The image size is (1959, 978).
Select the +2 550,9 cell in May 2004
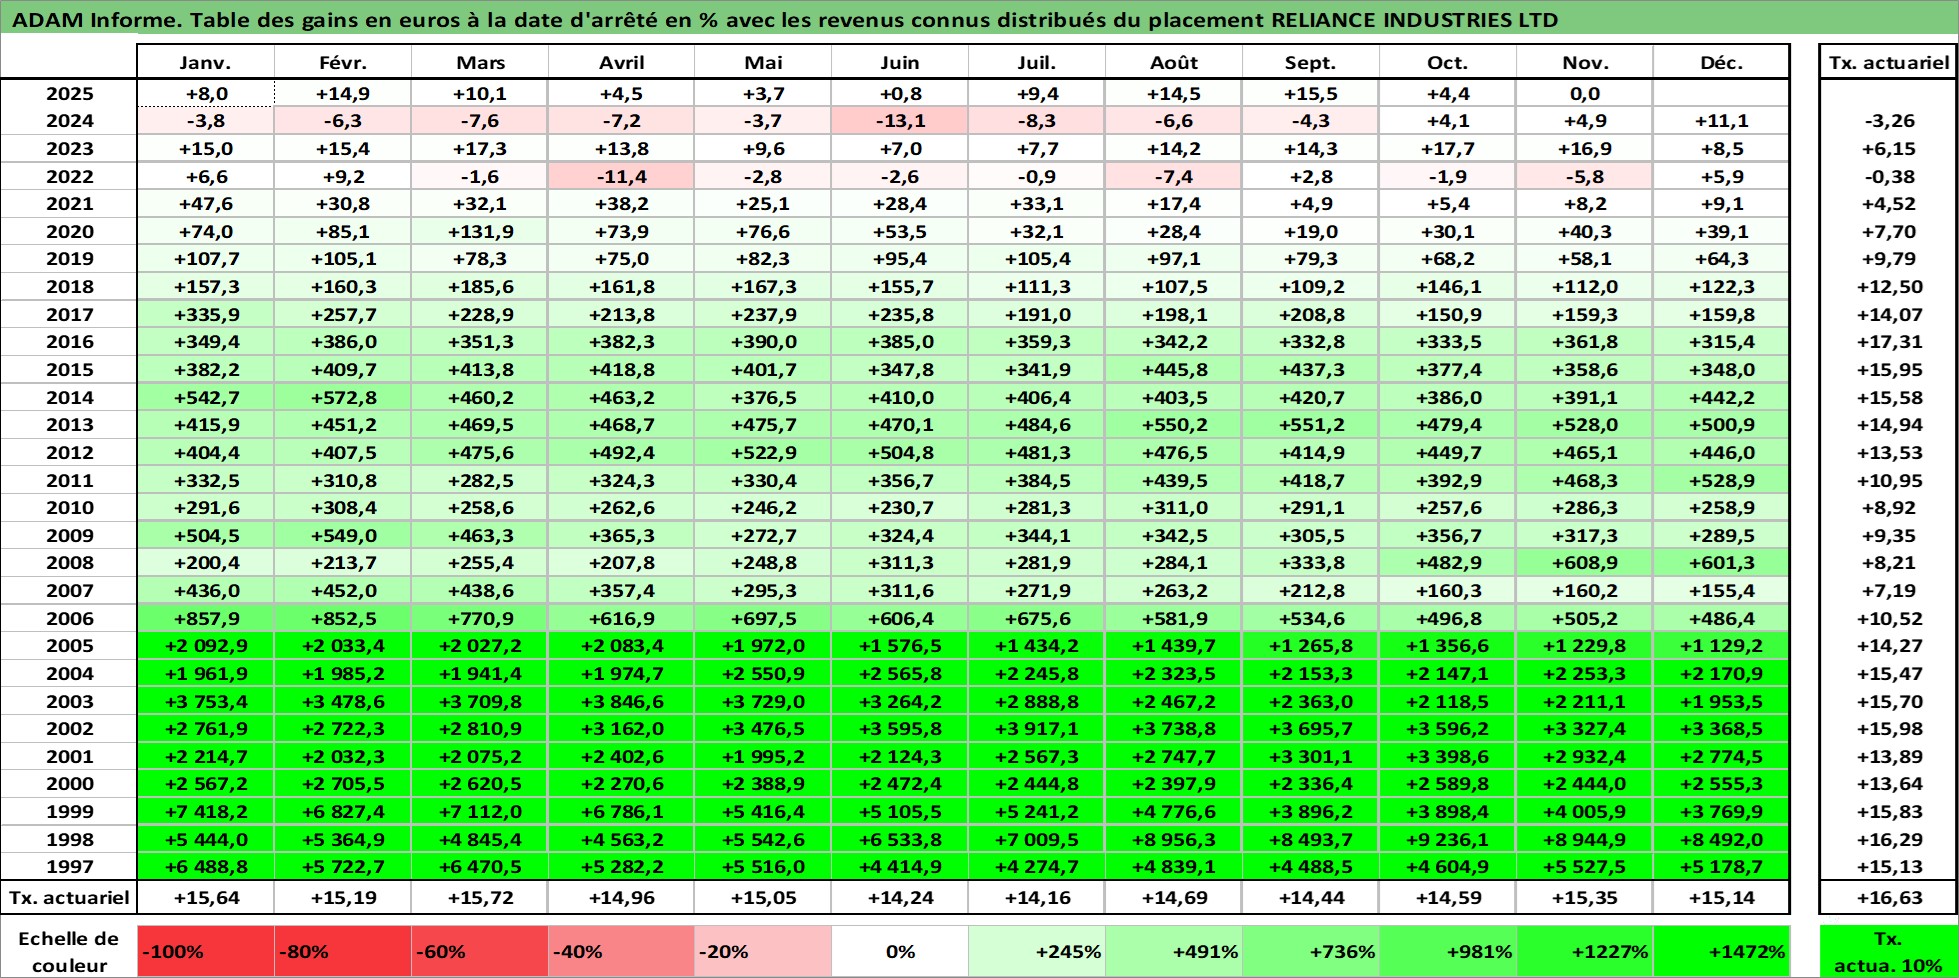point(763,674)
